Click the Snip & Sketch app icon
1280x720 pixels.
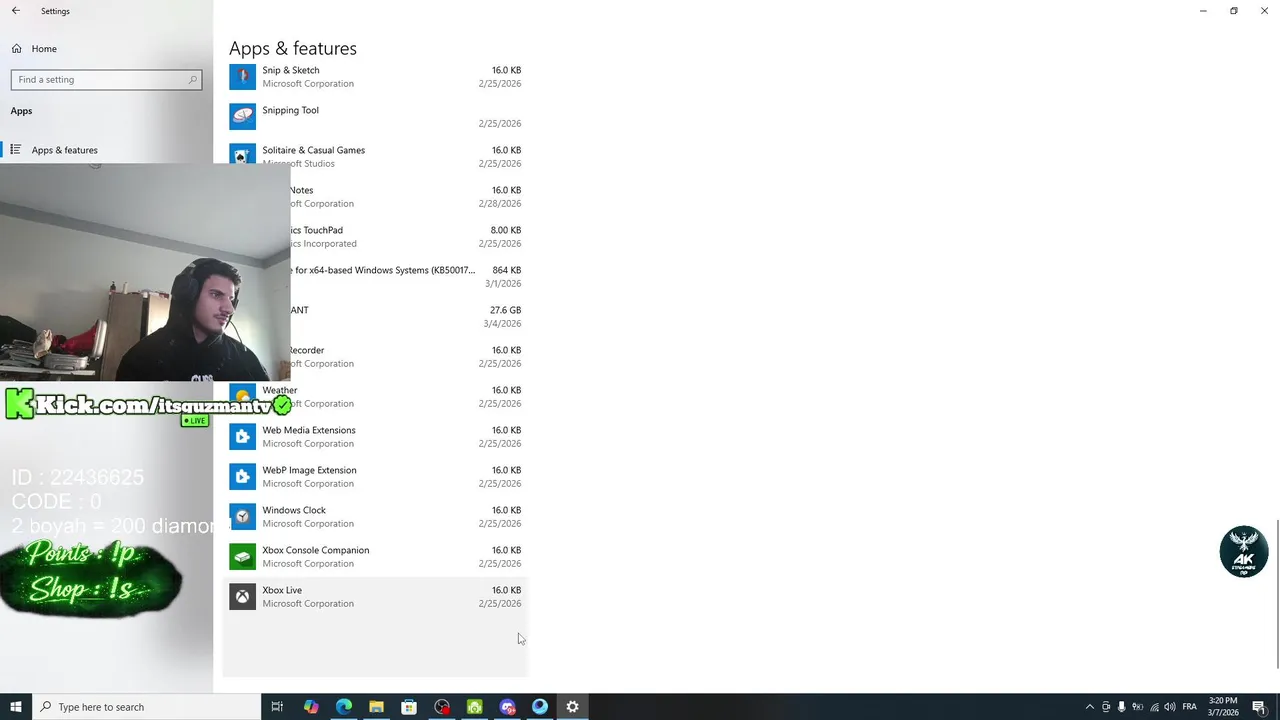[x=242, y=77]
